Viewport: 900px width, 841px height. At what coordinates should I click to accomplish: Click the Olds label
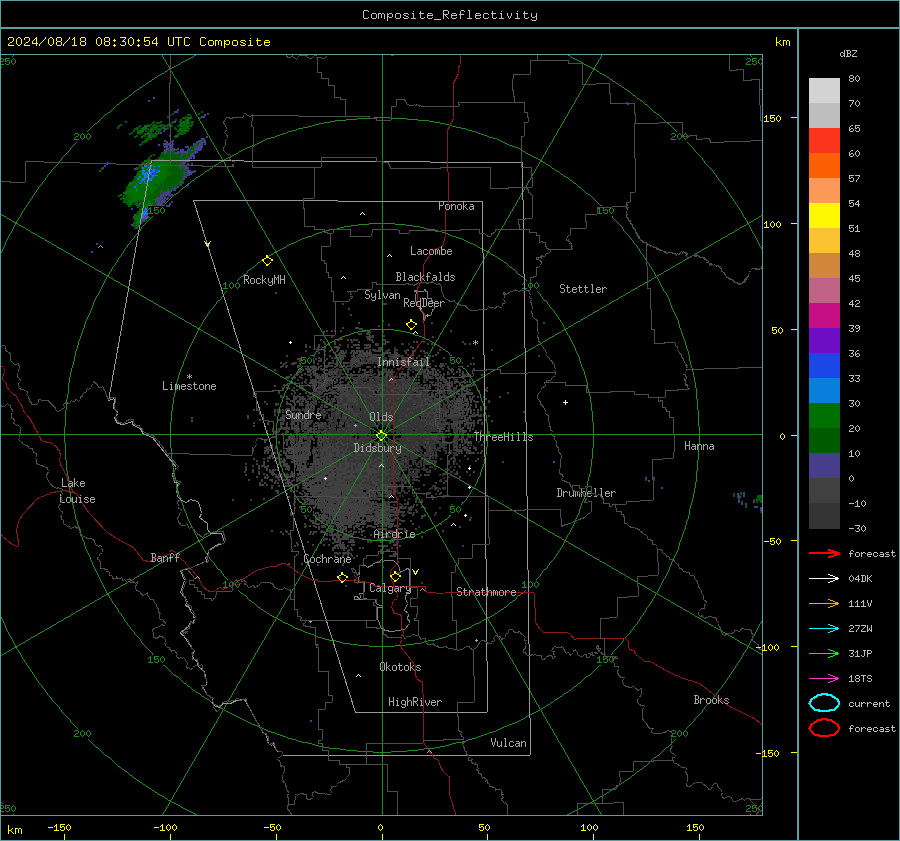point(381,417)
